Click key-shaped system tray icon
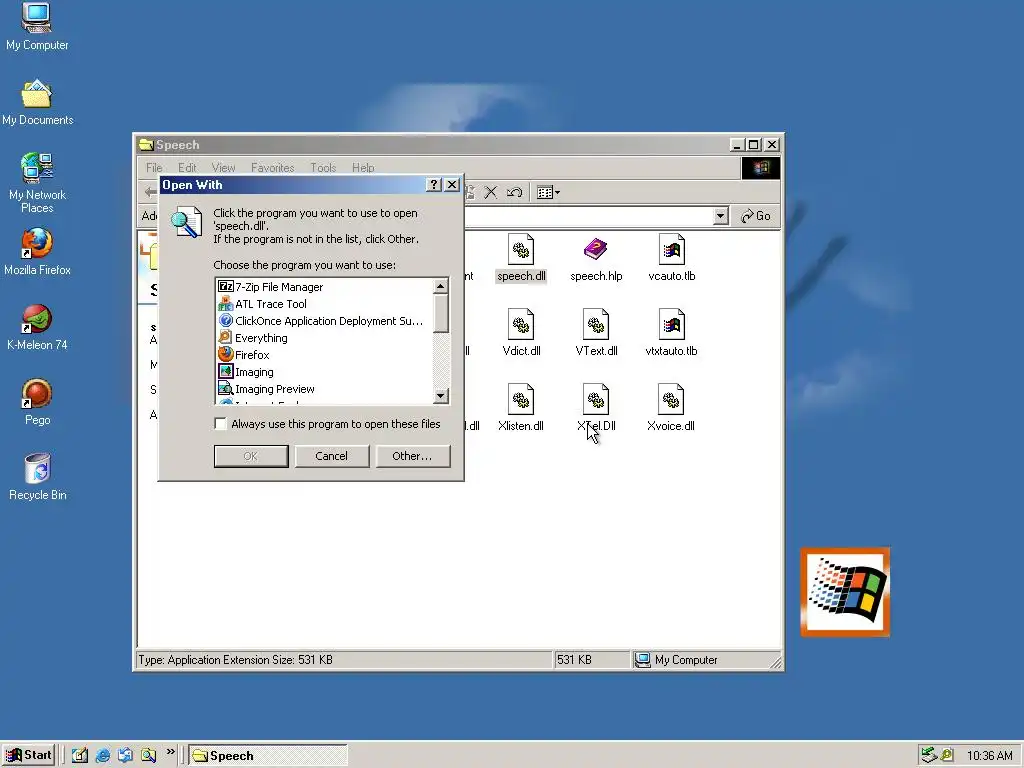 coord(947,755)
